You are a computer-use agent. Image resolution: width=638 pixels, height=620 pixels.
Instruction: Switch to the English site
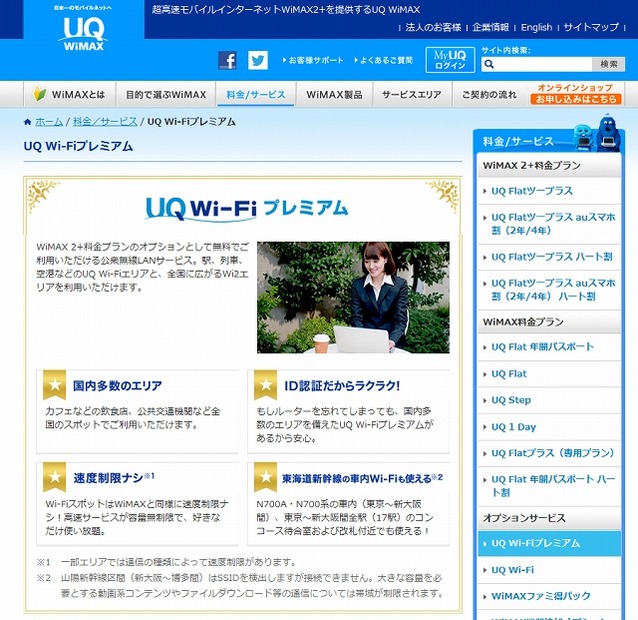pos(536,27)
